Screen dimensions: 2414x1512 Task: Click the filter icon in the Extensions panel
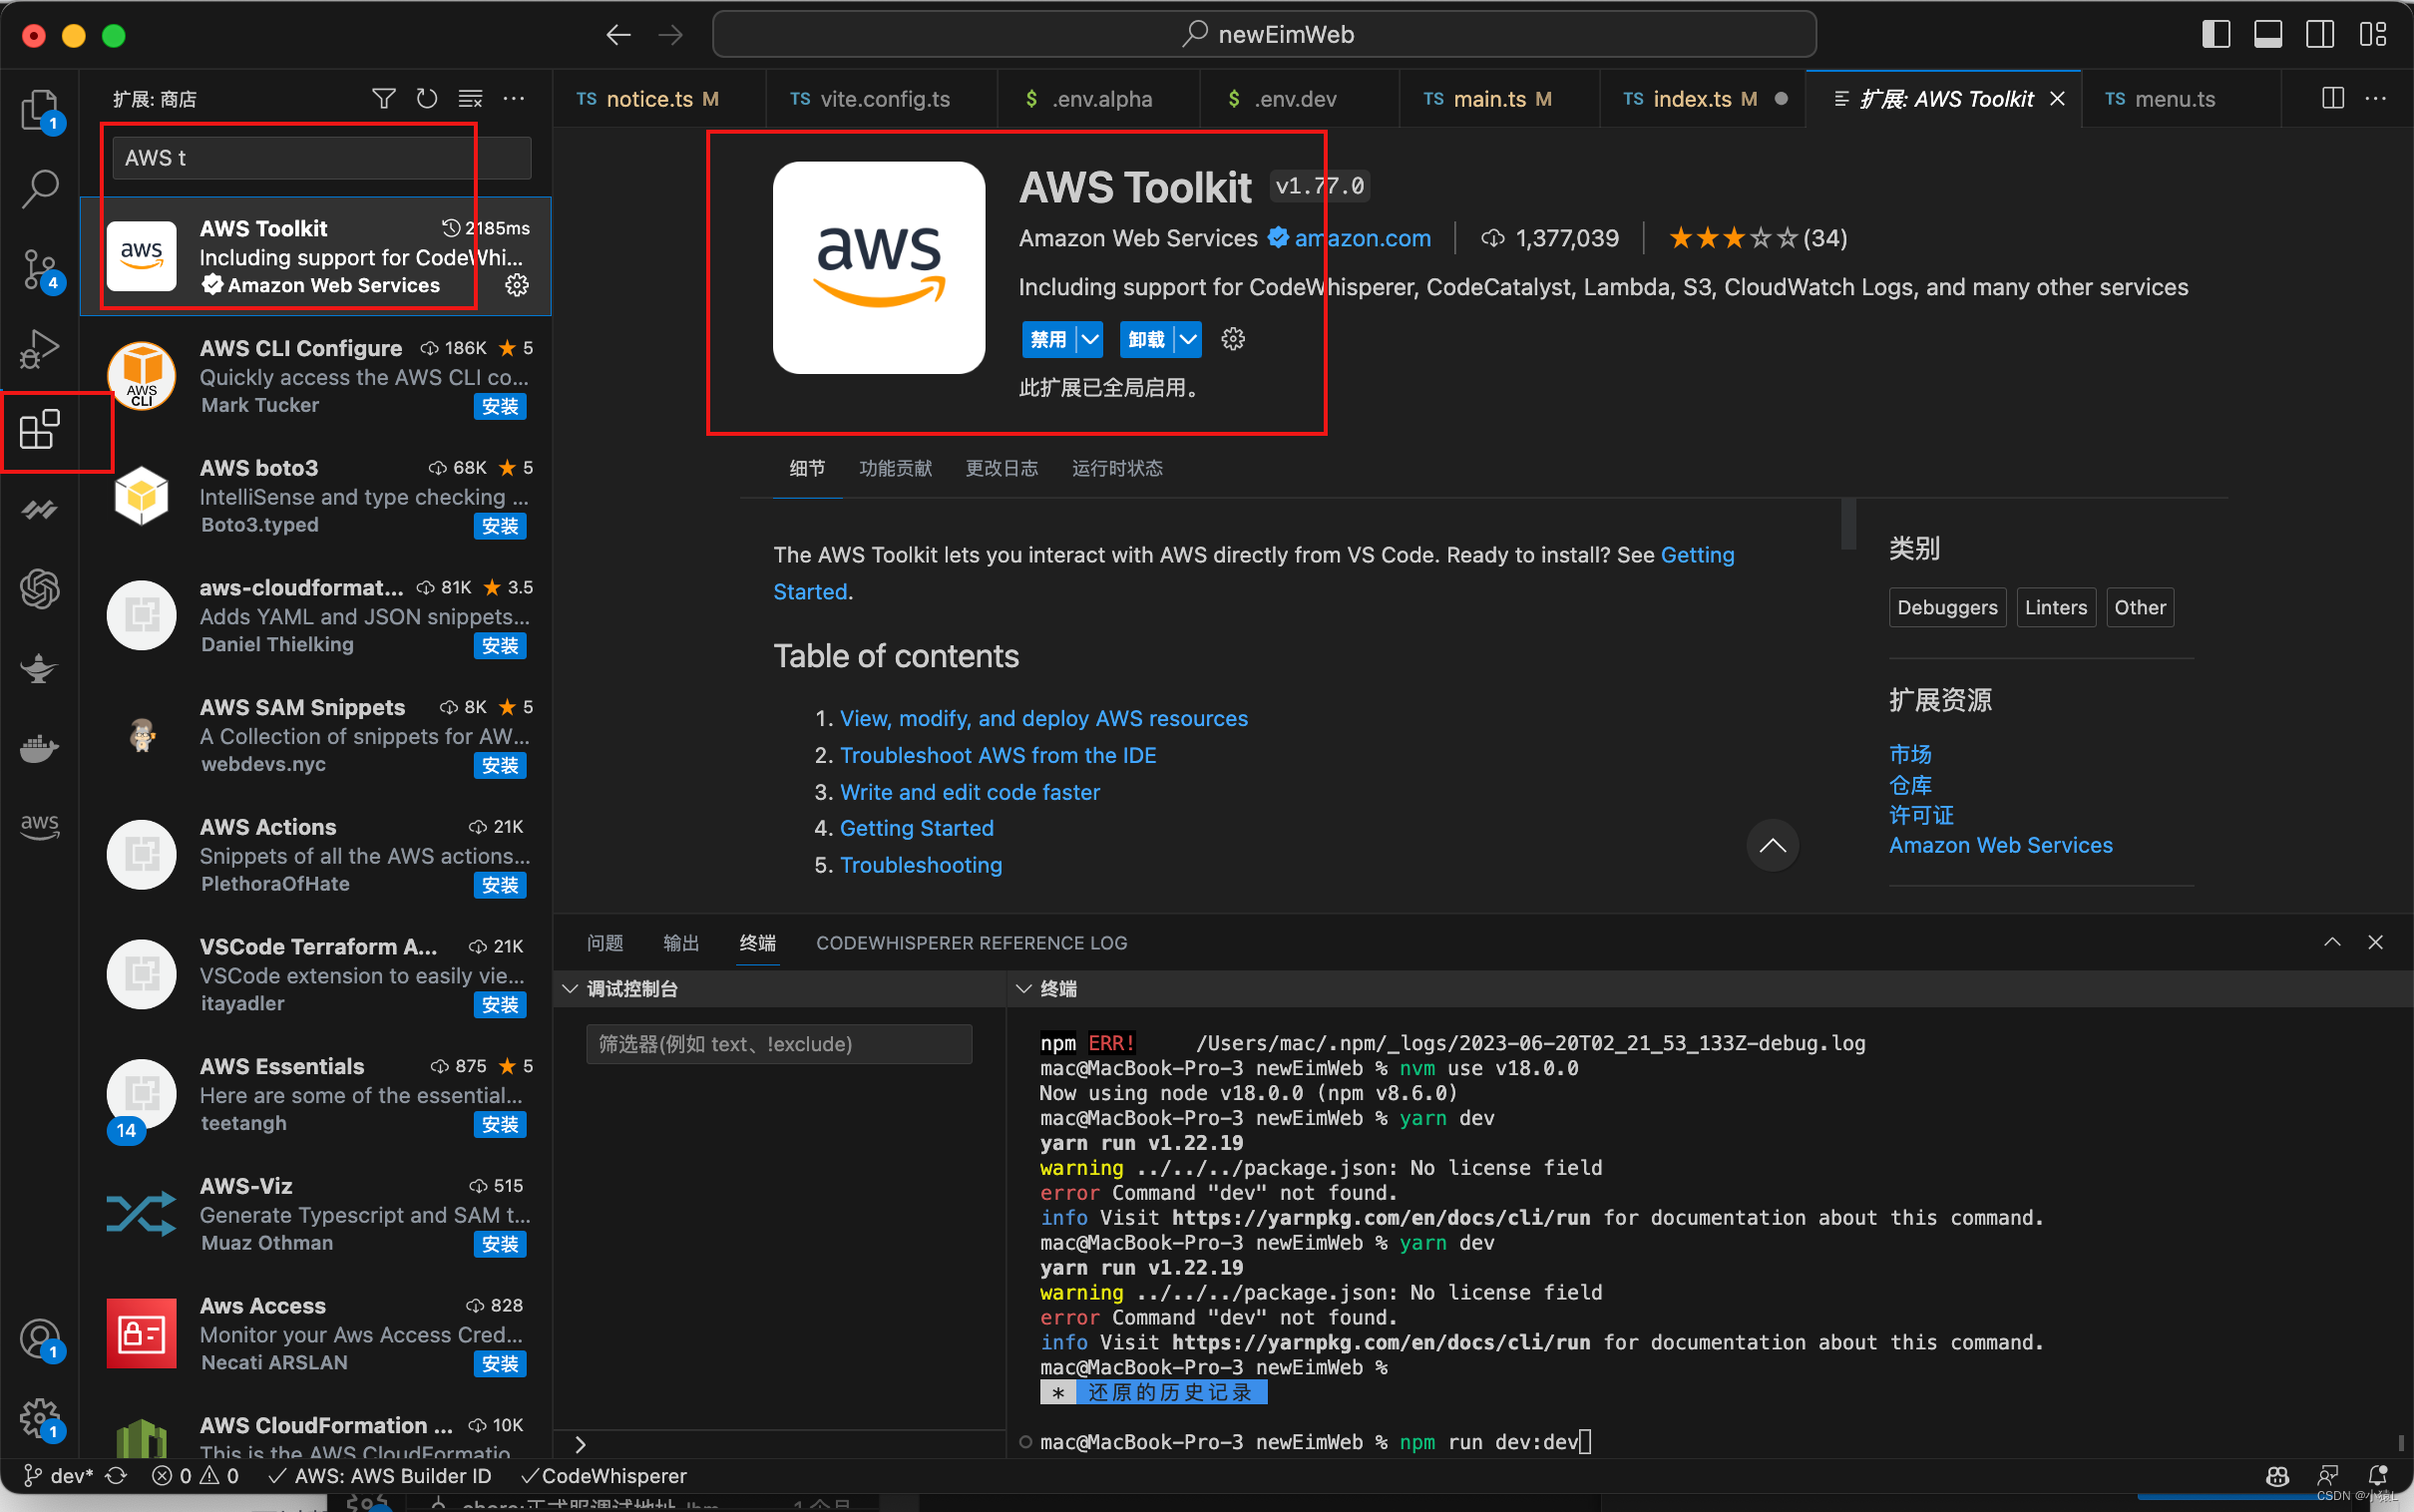[x=383, y=98]
